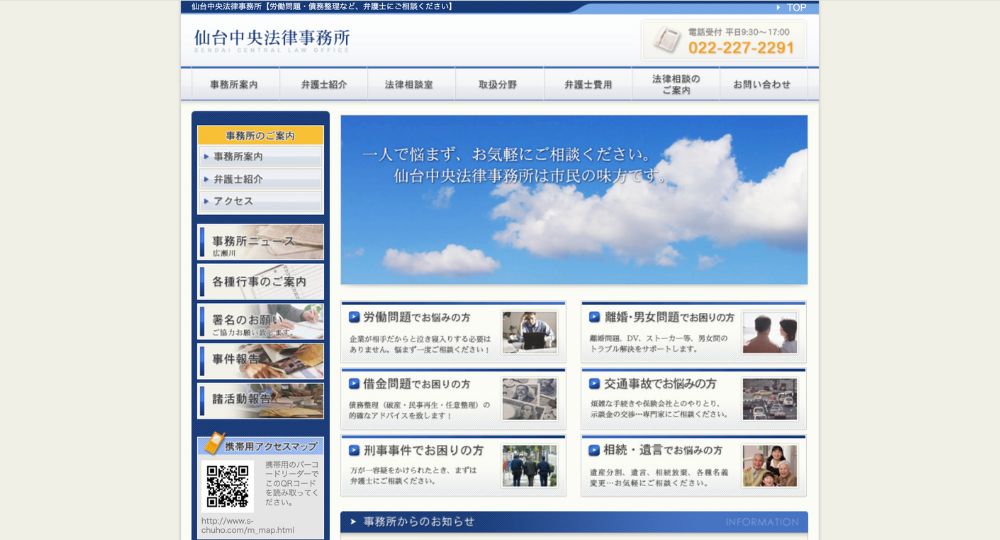Image resolution: width=1000 pixels, height=540 pixels.
Task: Click arrow icon next to 相続・遺言 heading
Action: point(594,451)
